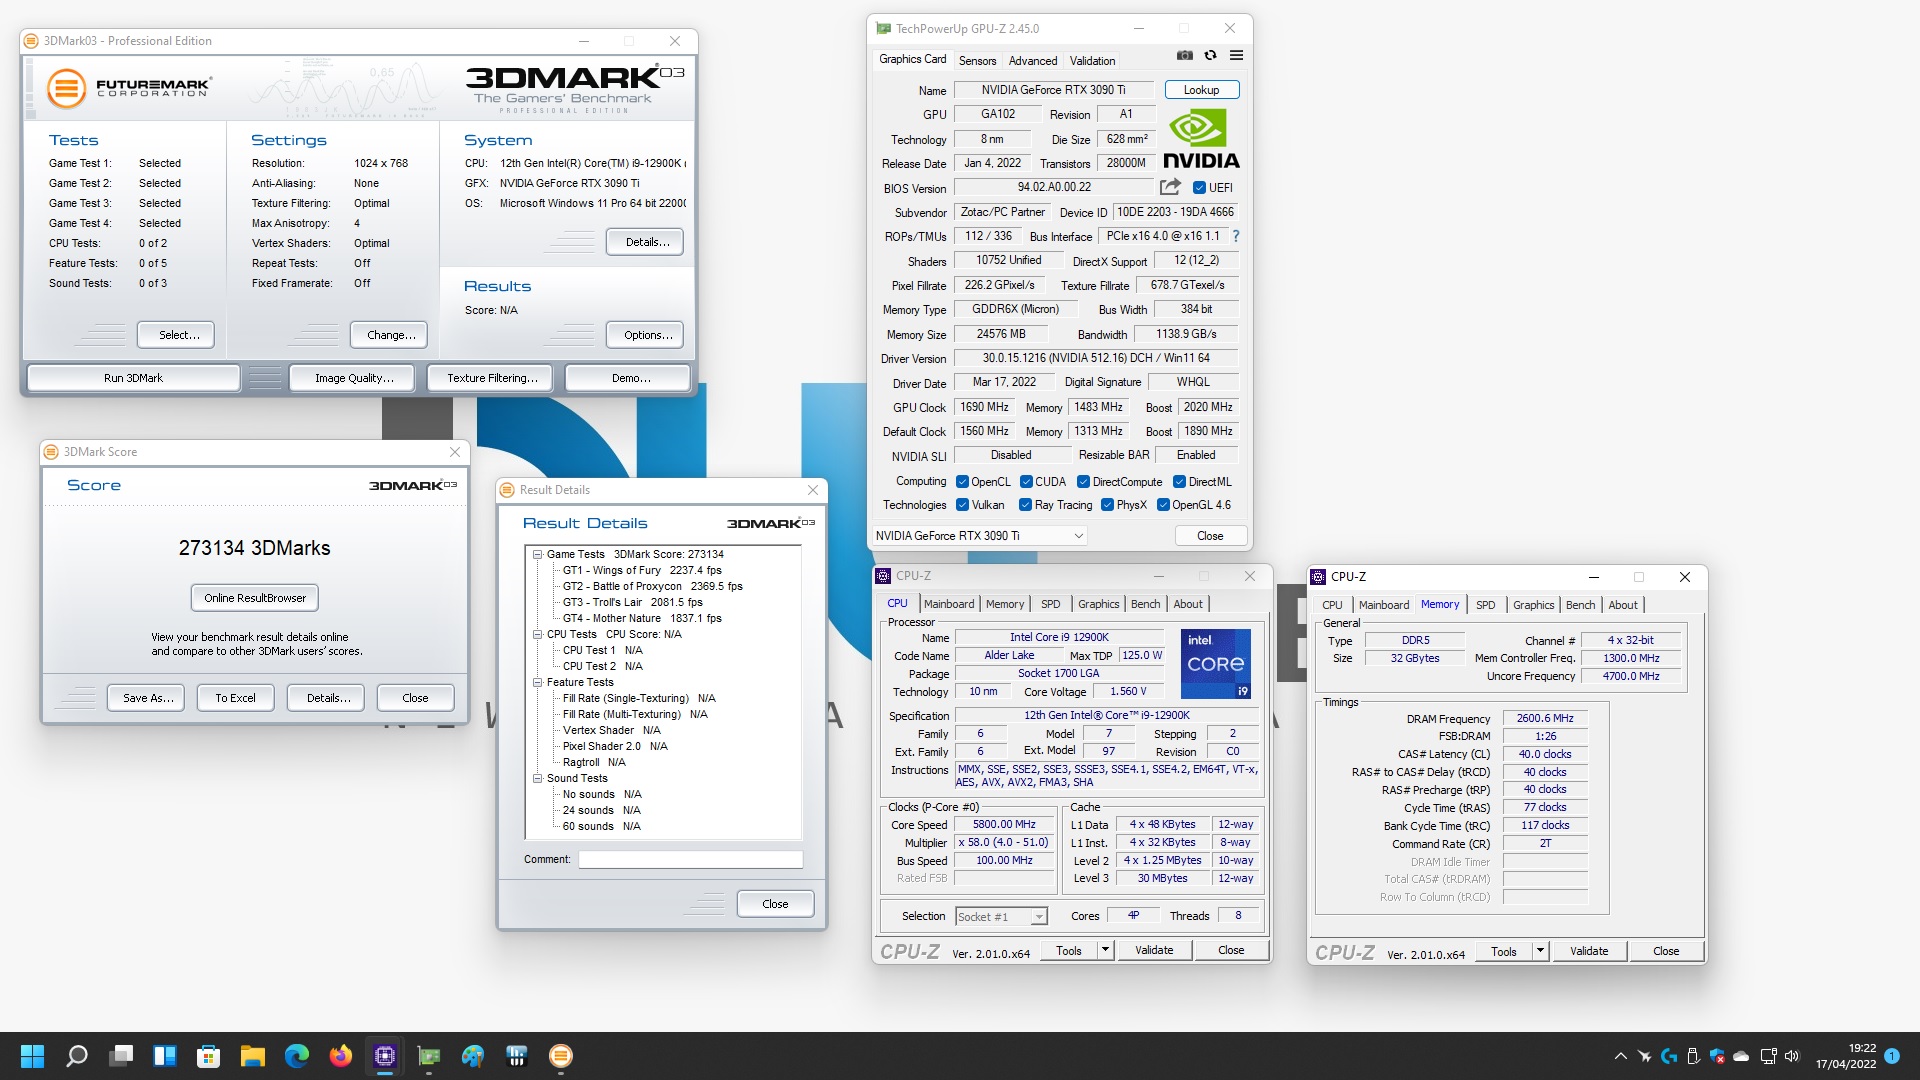Toggle the DirectML checkbox

coord(1179,482)
